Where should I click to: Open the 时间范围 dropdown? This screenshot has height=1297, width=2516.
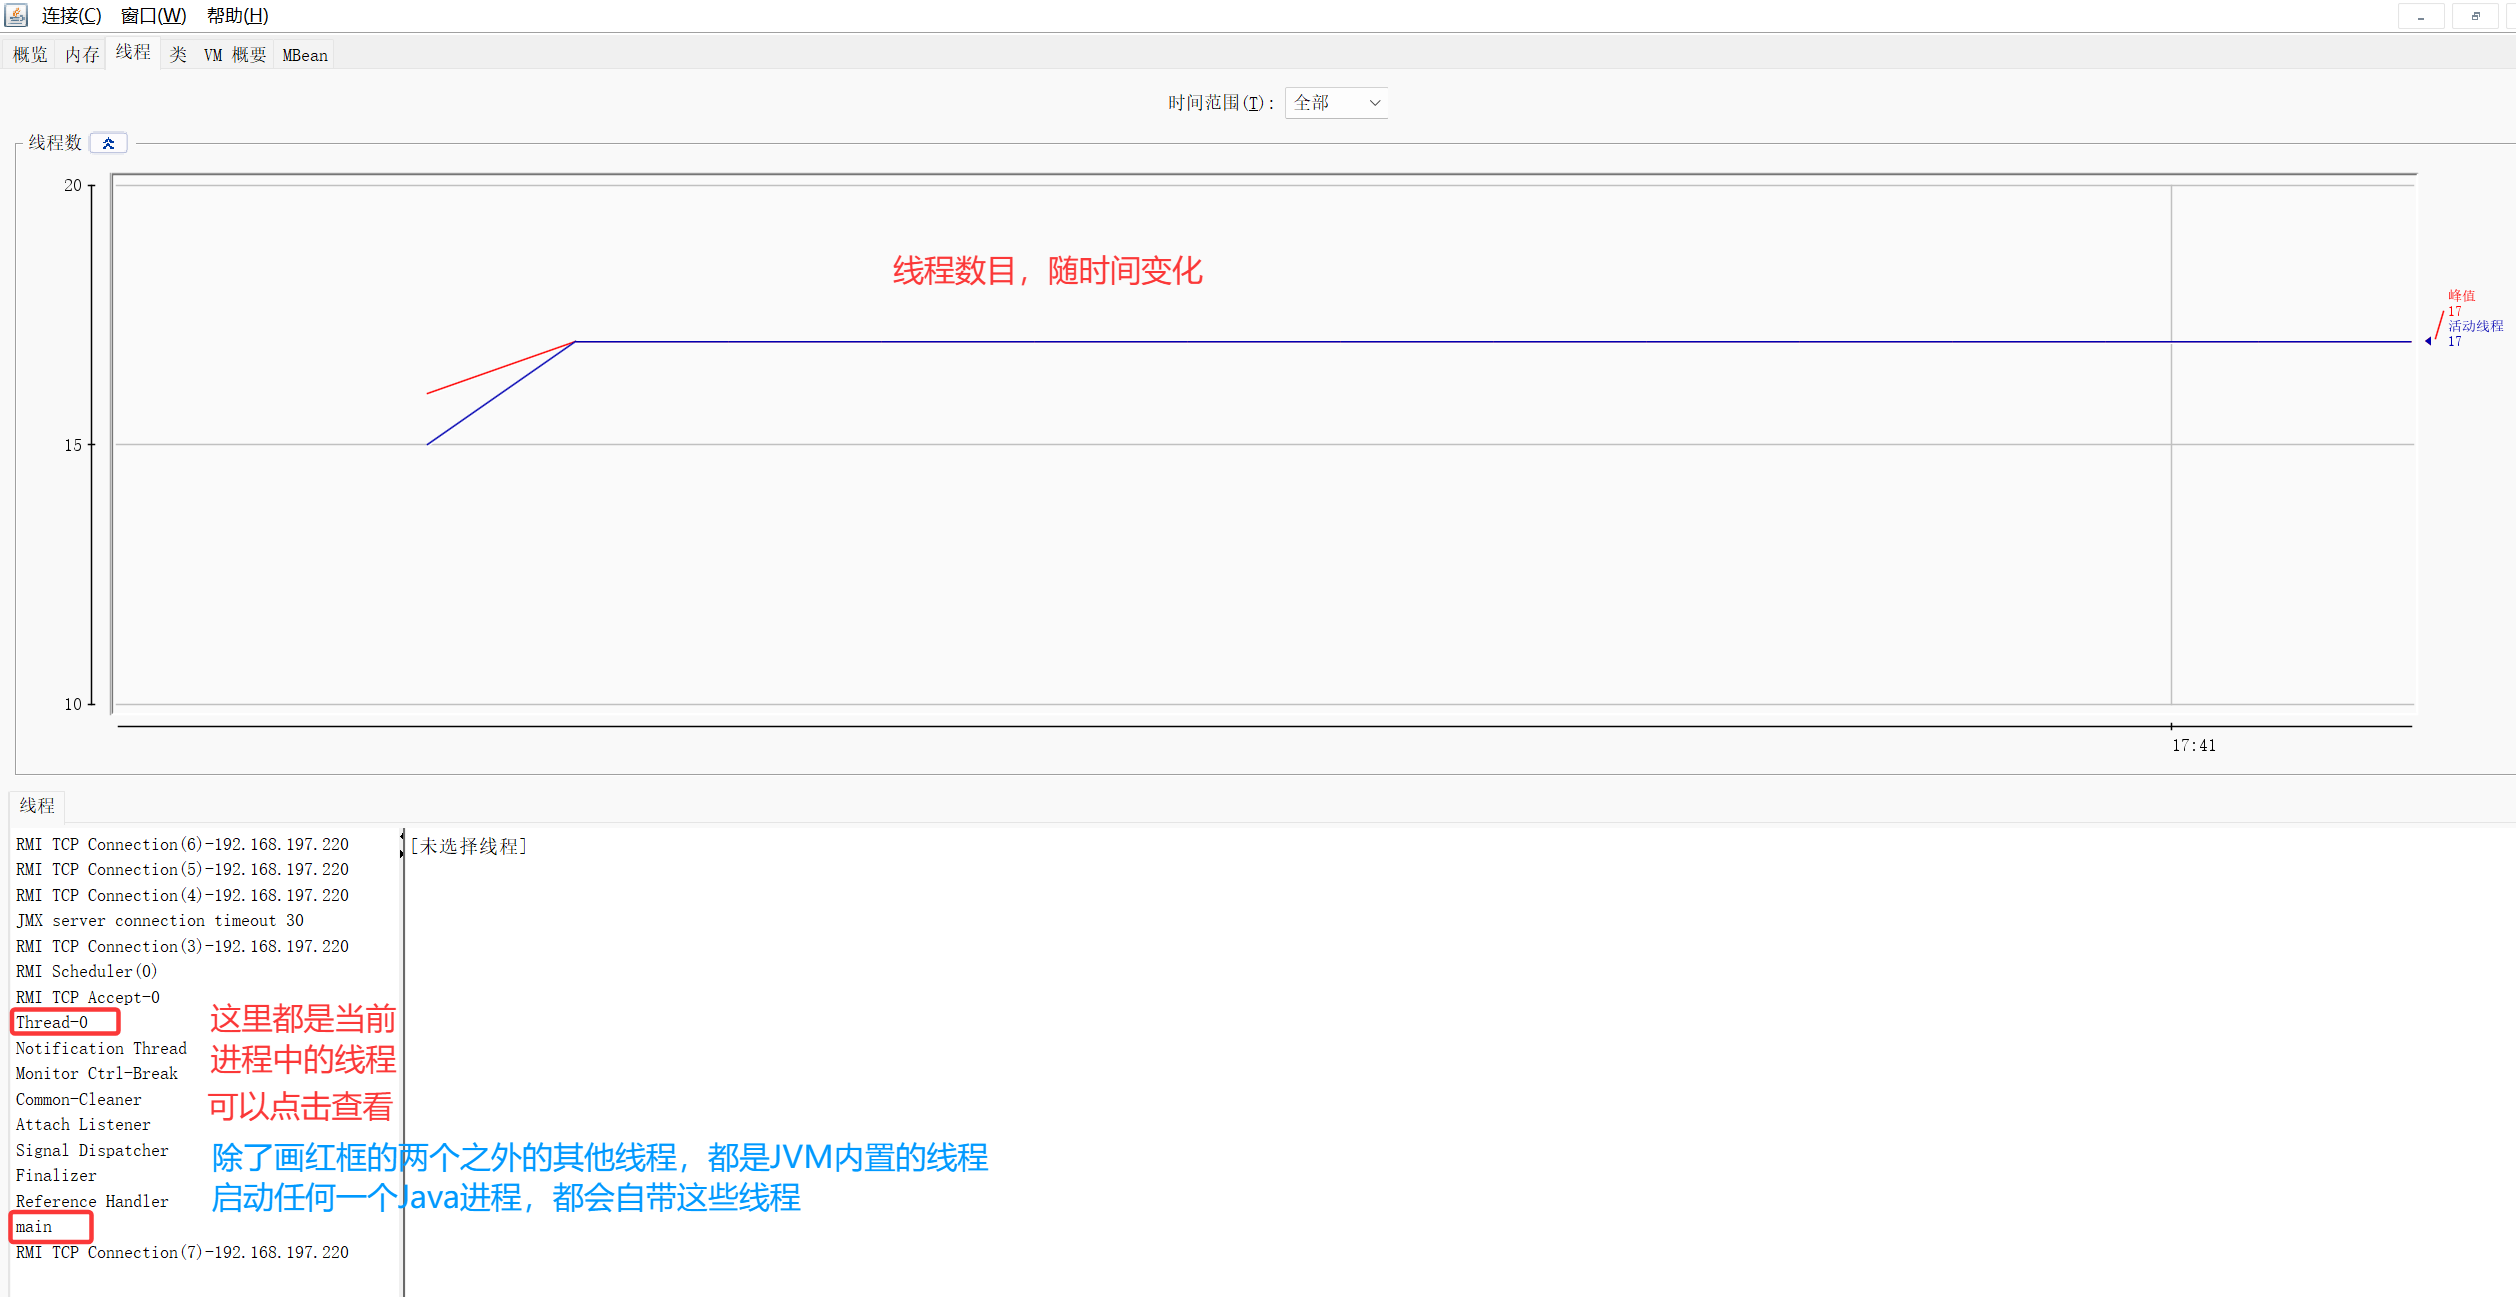[1336, 103]
